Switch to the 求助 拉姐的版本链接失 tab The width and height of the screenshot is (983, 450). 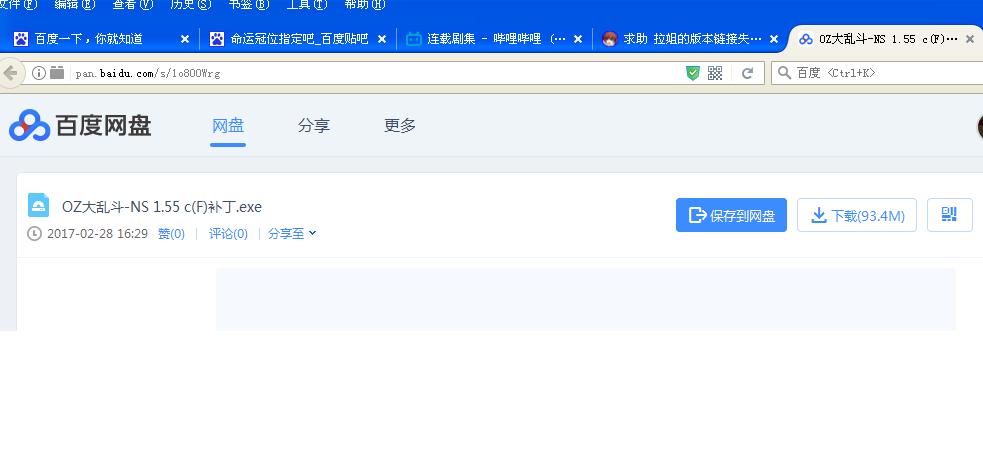pyautogui.click(x=692, y=39)
